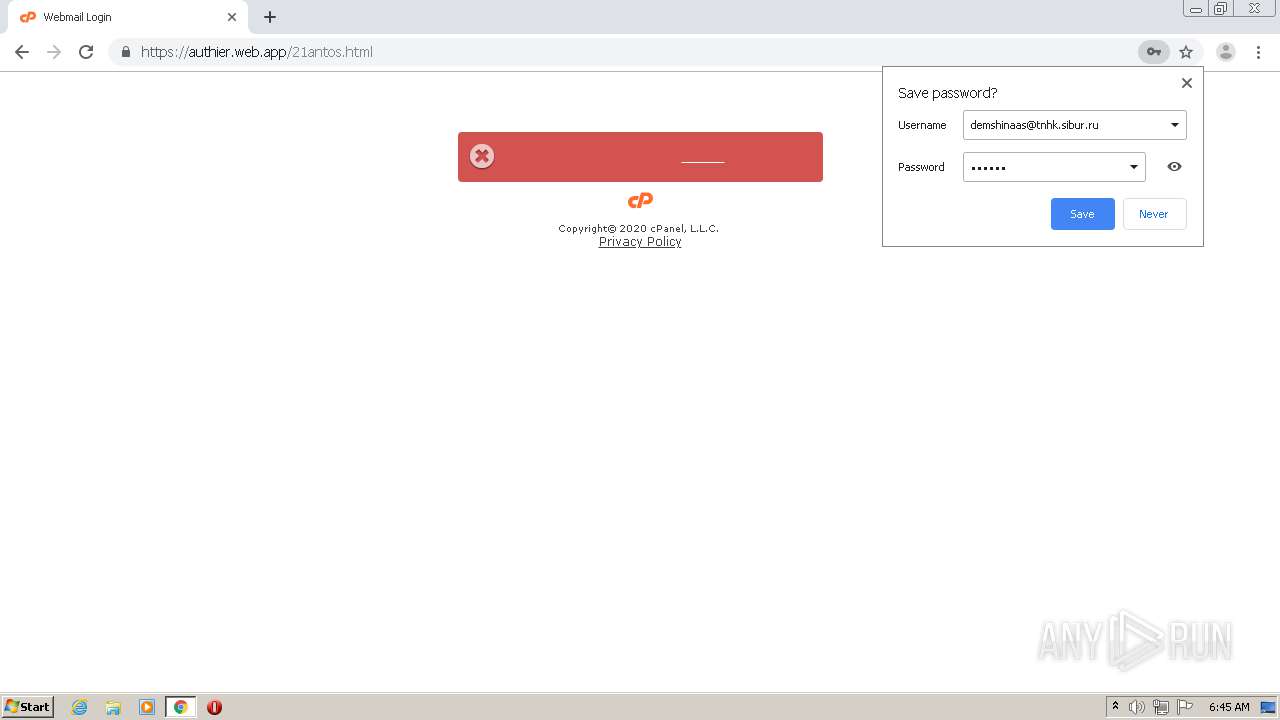Show hidden tray icons arrow
Image resolution: width=1280 pixels, height=720 pixels.
(1115, 707)
